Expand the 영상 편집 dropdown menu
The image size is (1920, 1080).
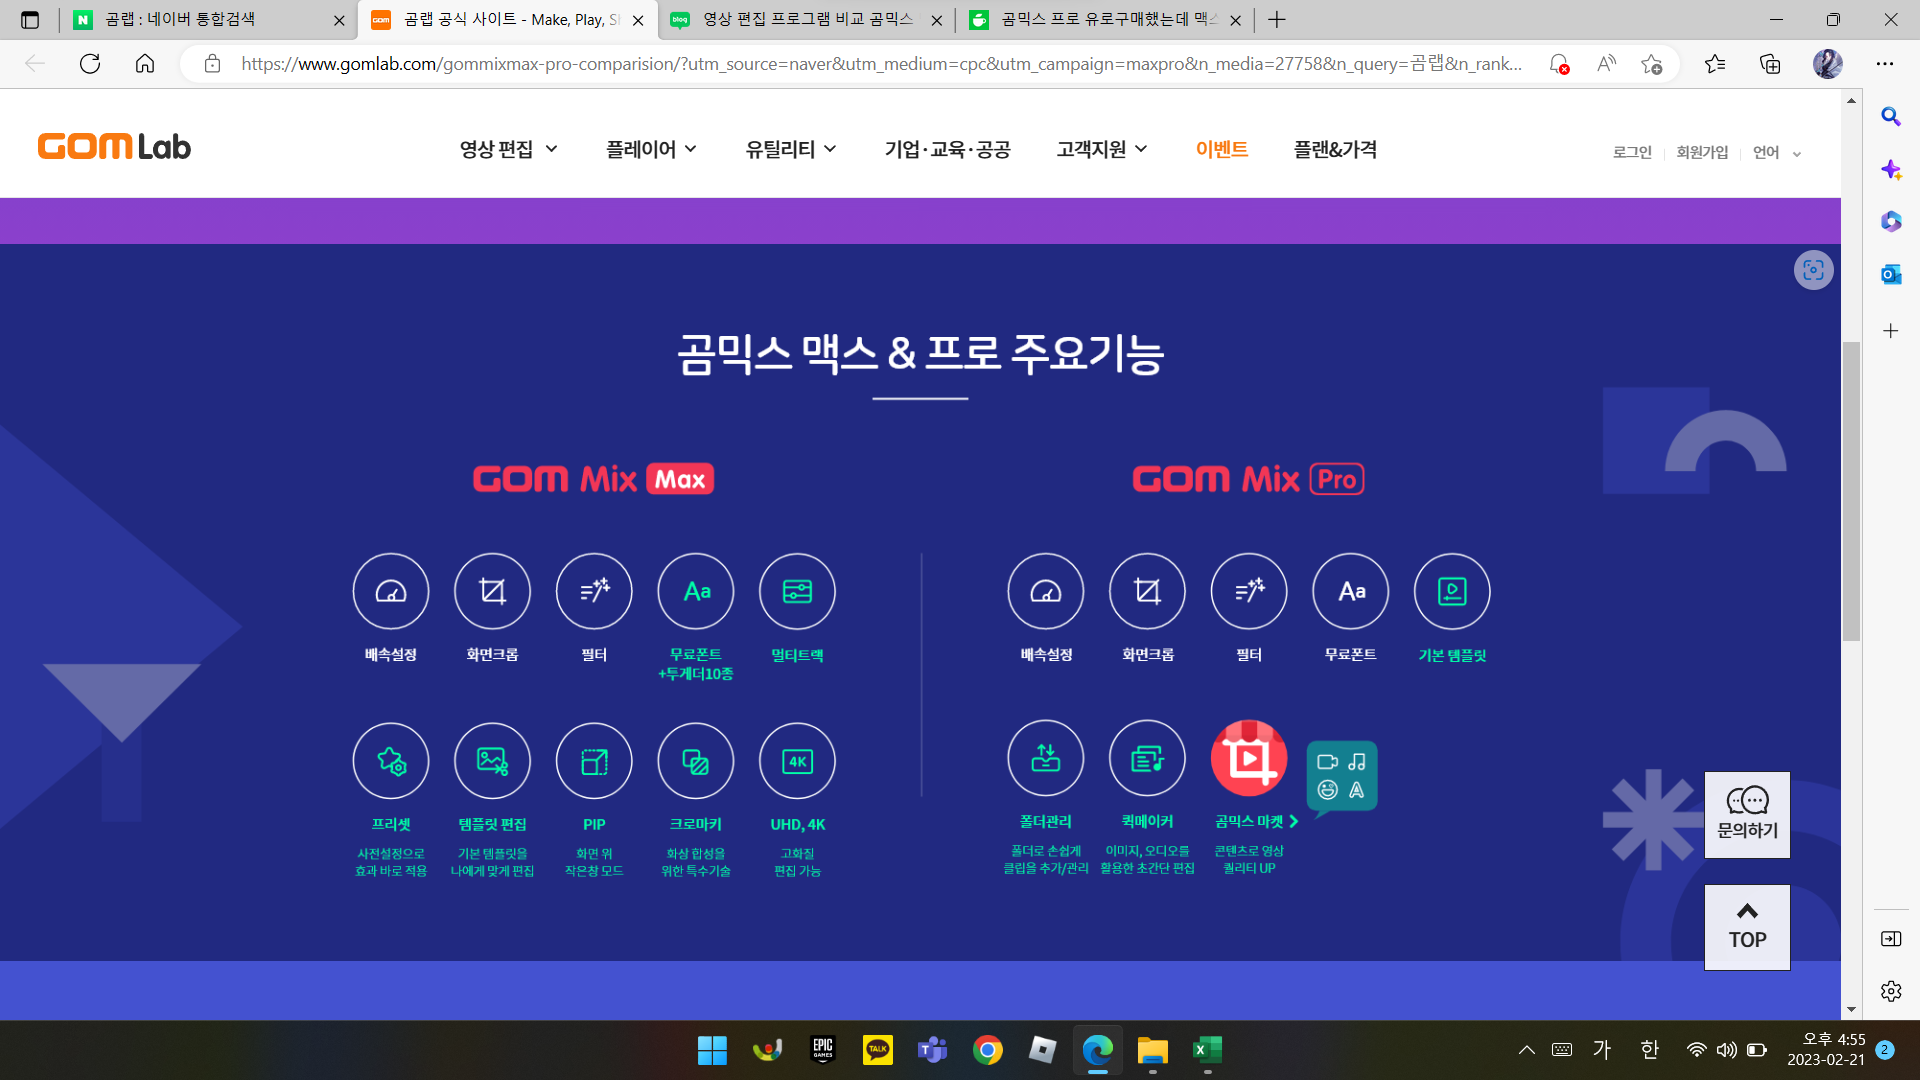[x=508, y=149]
